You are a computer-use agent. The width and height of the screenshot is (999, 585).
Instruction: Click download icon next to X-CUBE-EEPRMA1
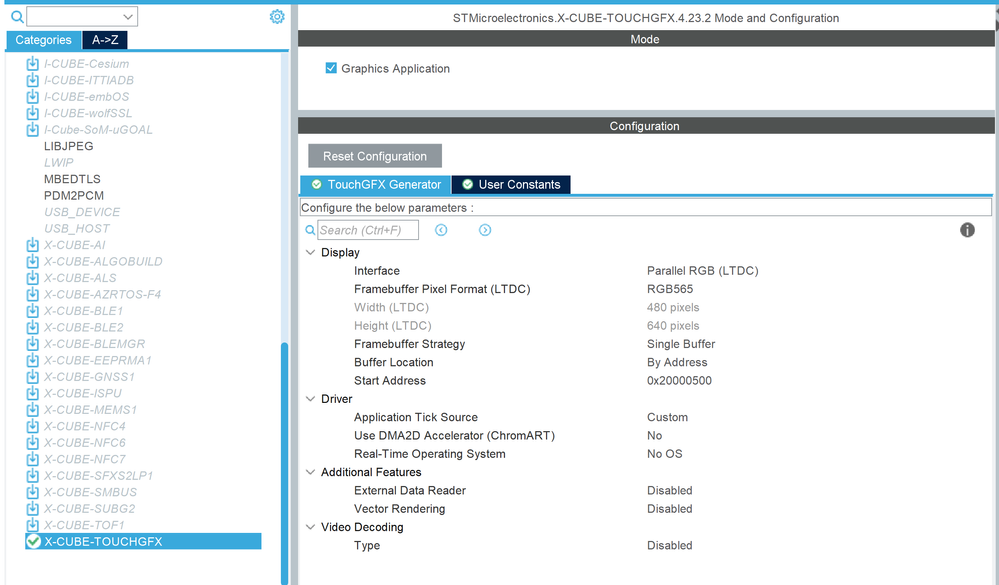point(32,361)
